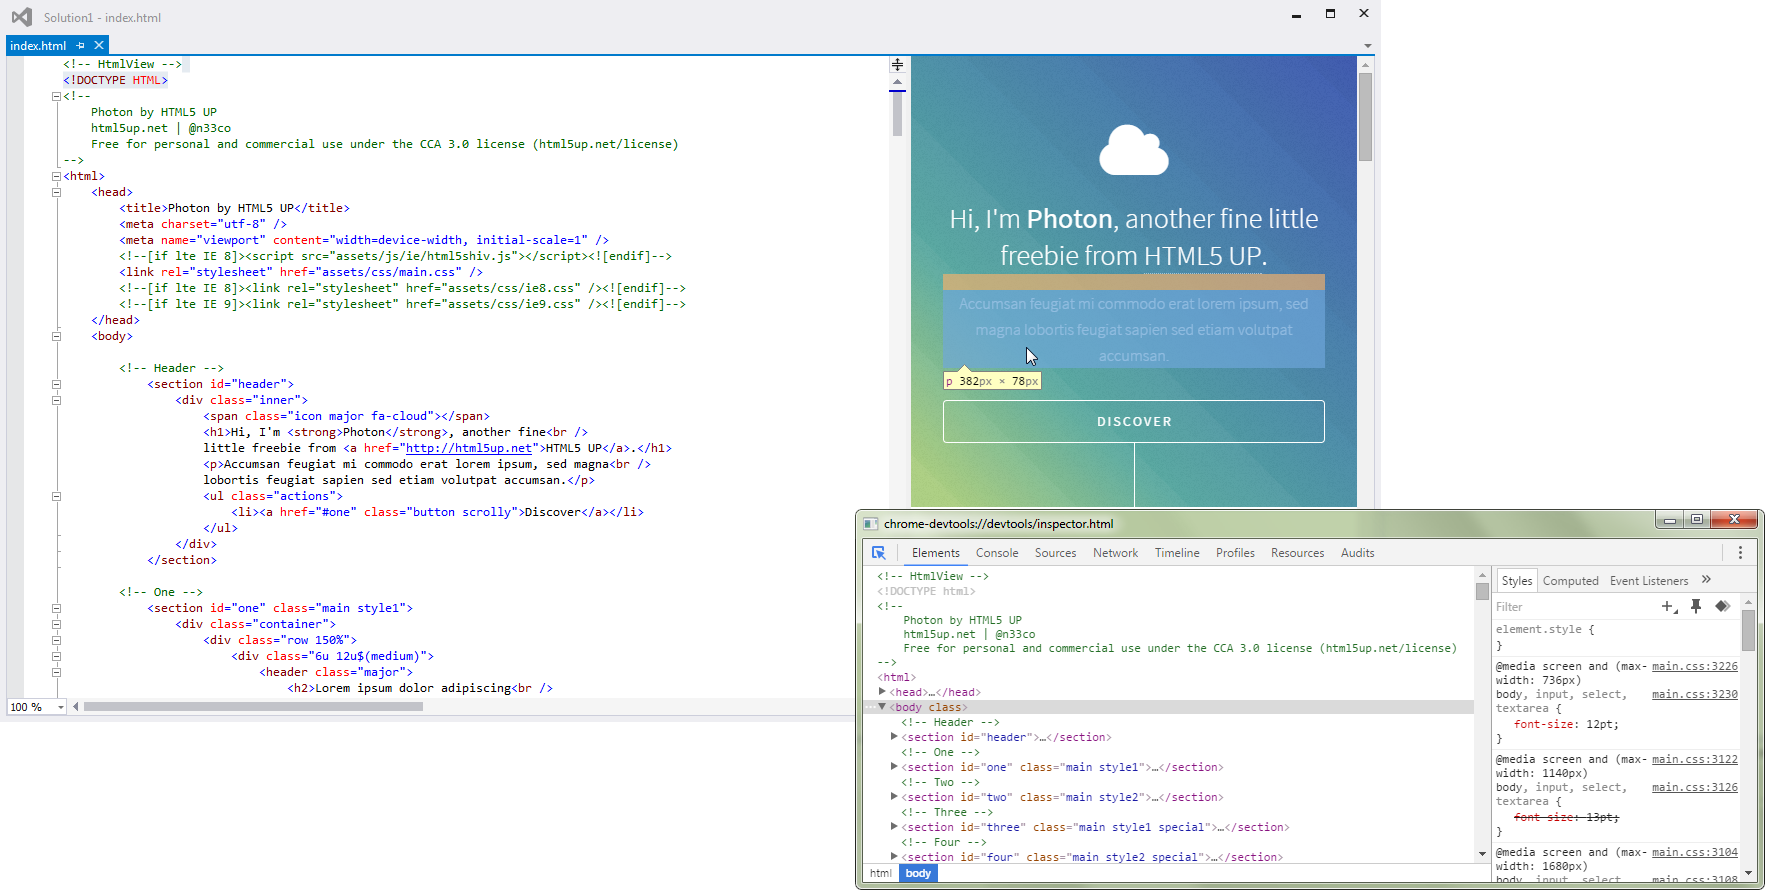Click the http://html5up.net link in code
1765x890 pixels.
pyautogui.click(x=469, y=448)
